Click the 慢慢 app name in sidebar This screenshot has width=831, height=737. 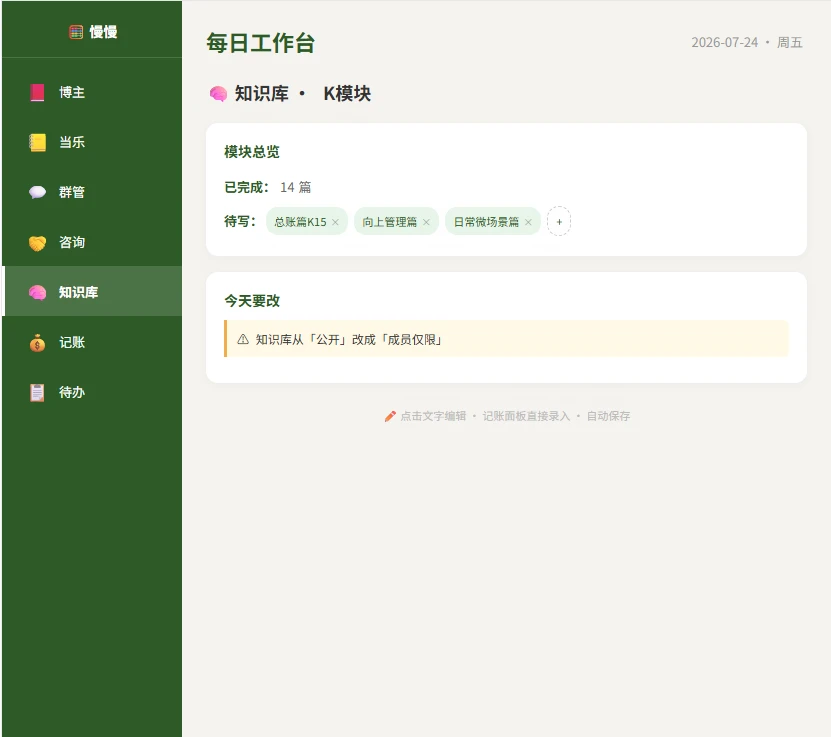point(103,32)
